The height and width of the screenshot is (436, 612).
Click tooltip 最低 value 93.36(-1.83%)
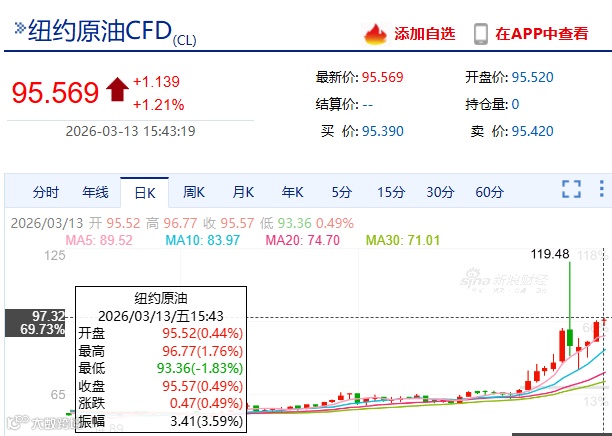click(x=200, y=368)
